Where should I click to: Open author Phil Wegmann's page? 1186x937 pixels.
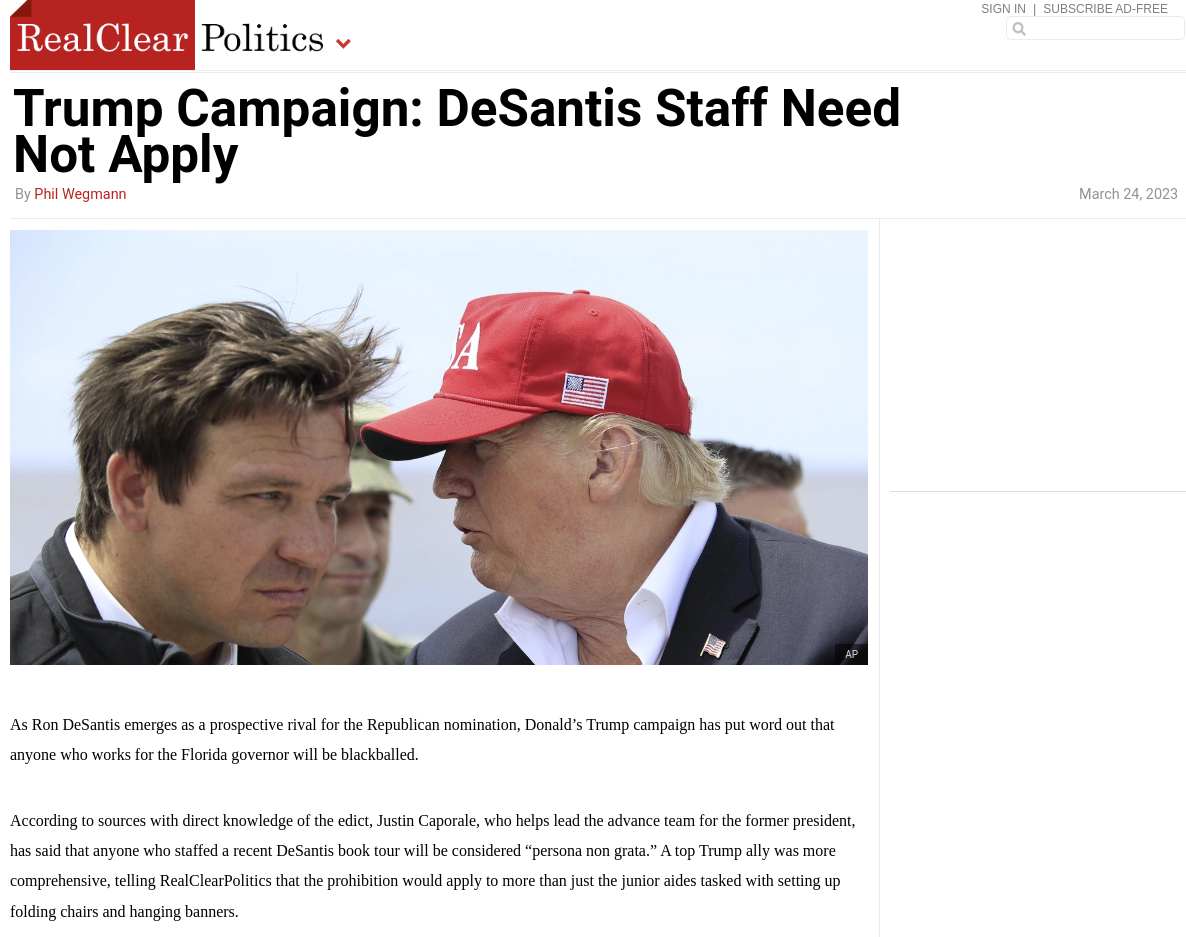80,194
